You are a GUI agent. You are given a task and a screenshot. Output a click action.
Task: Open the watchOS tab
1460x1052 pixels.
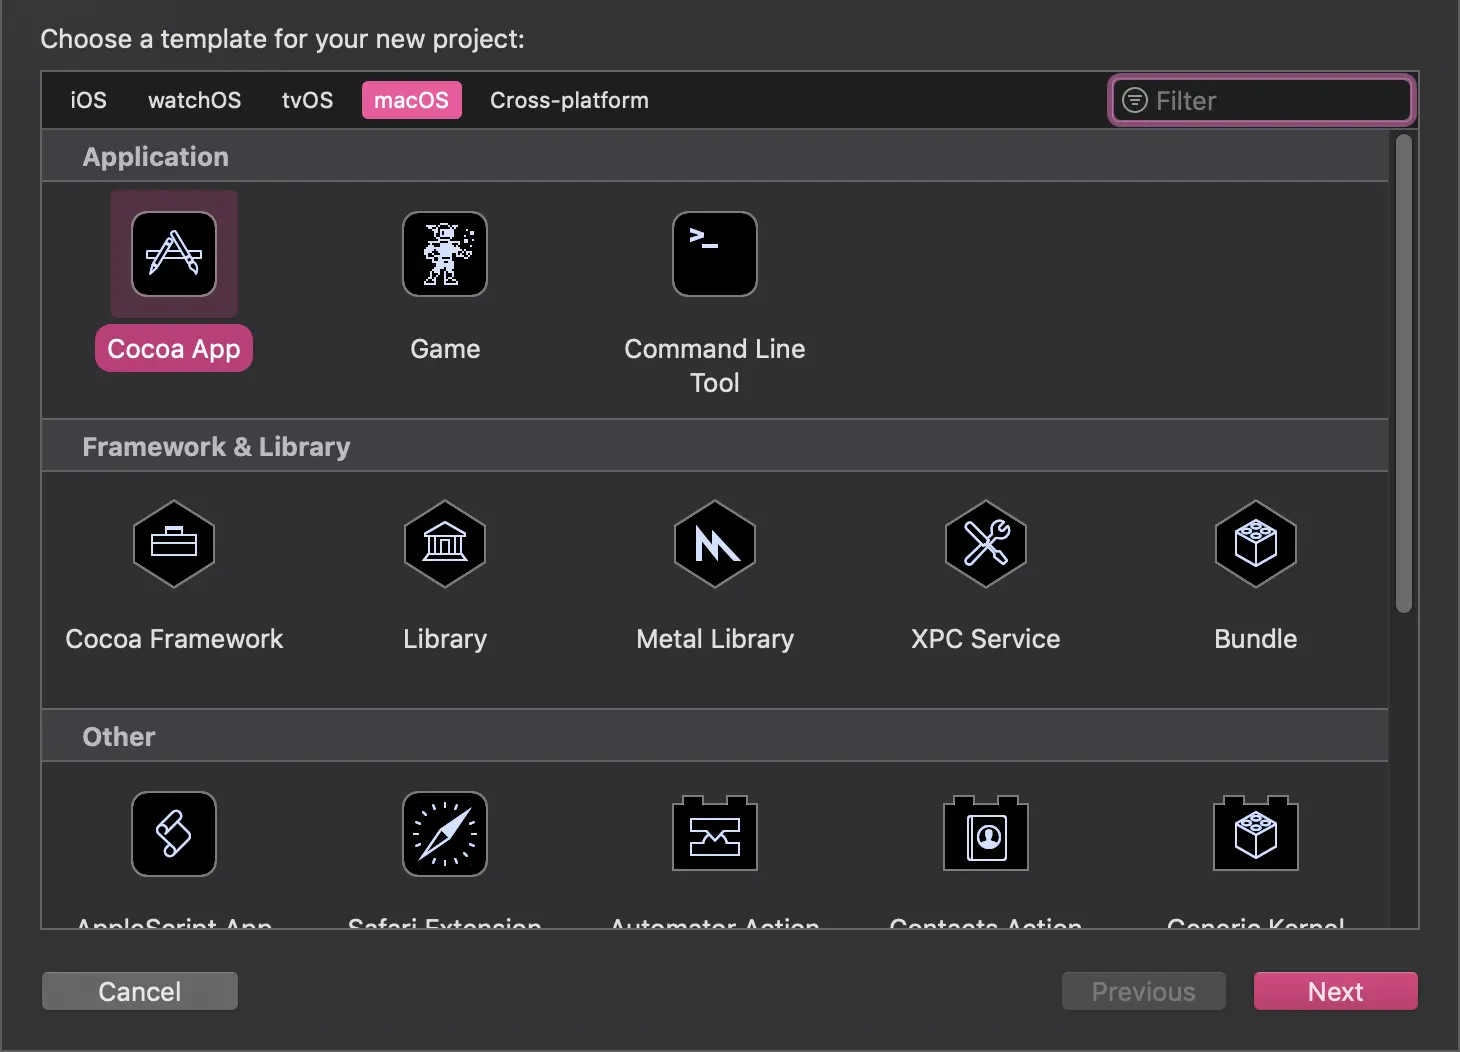coord(194,100)
